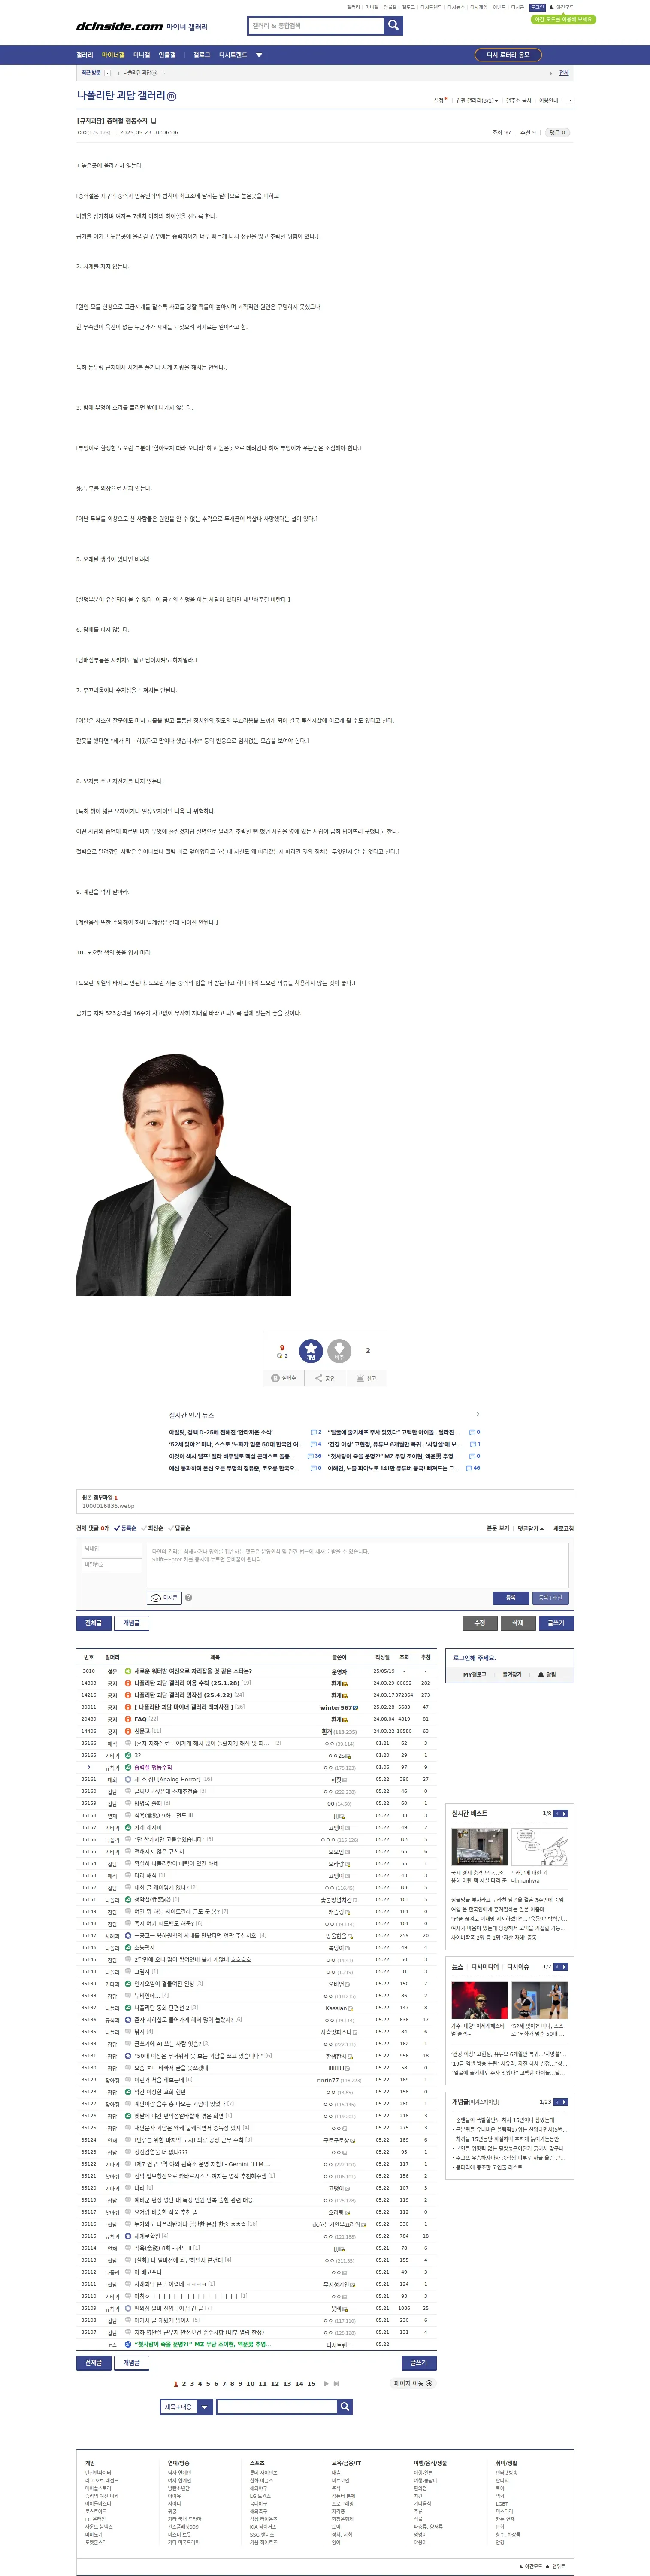This screenshot has width=650, height=2576.
Task: Click the help question mark beside 디시콘
Action: (x=188, y=1597)
